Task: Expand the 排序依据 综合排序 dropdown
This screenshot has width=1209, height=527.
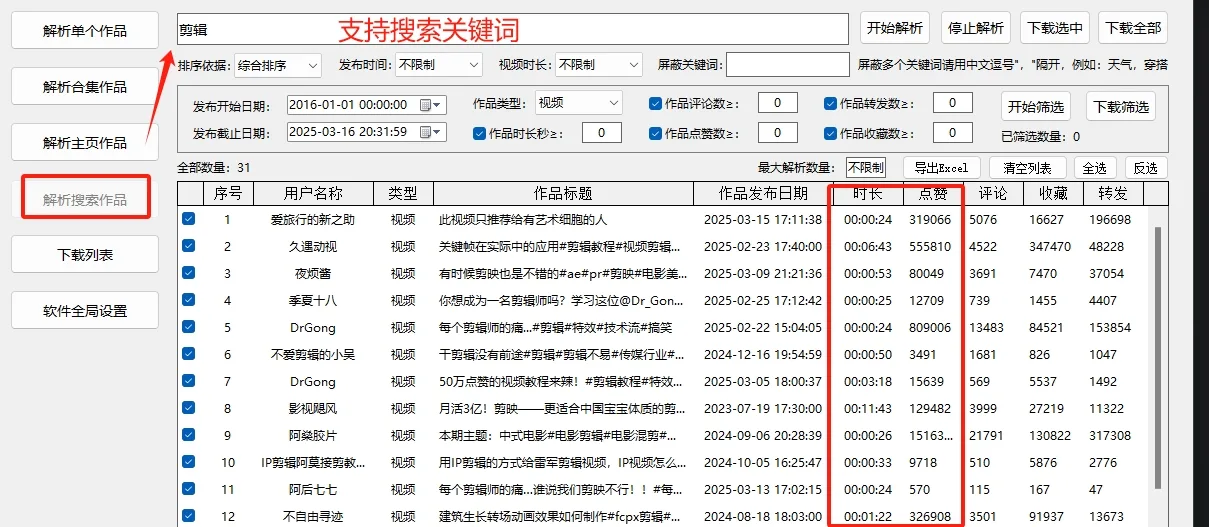Action: point(312,65)
